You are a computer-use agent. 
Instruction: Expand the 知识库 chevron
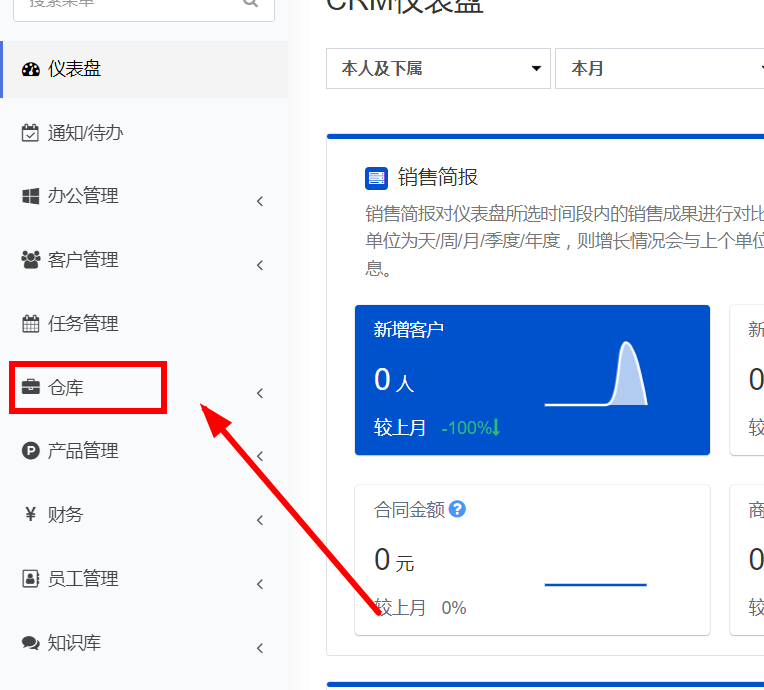(x=260, y=648)
